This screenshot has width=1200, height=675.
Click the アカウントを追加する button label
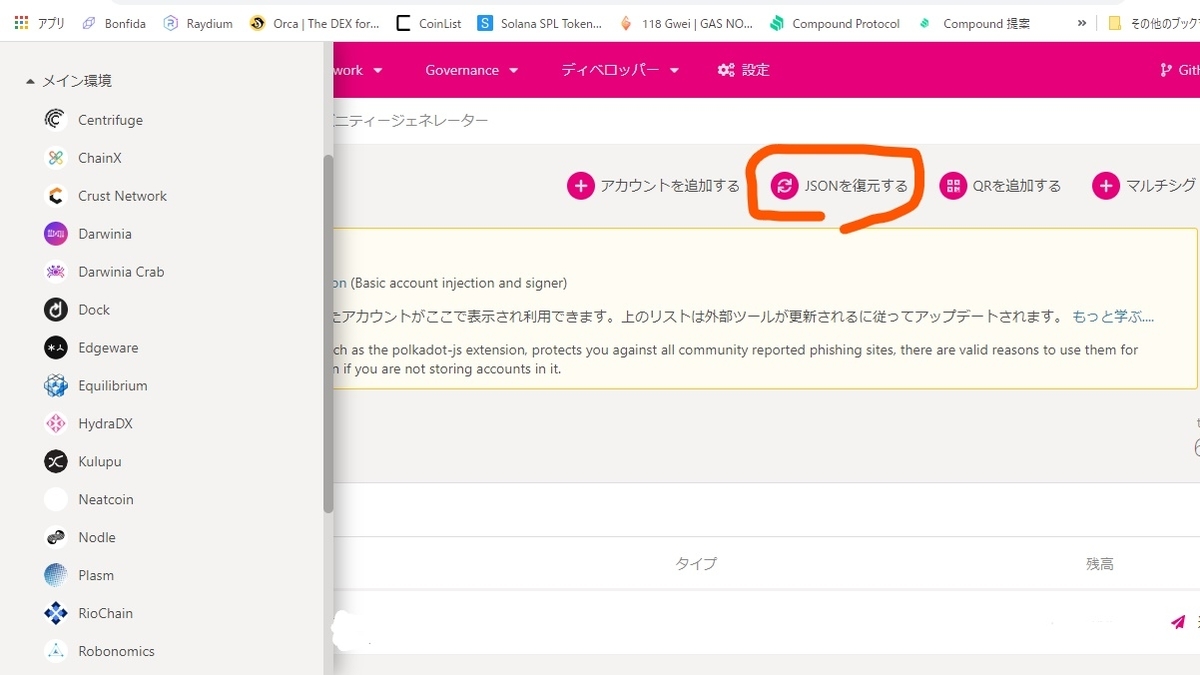pos(670,186)
